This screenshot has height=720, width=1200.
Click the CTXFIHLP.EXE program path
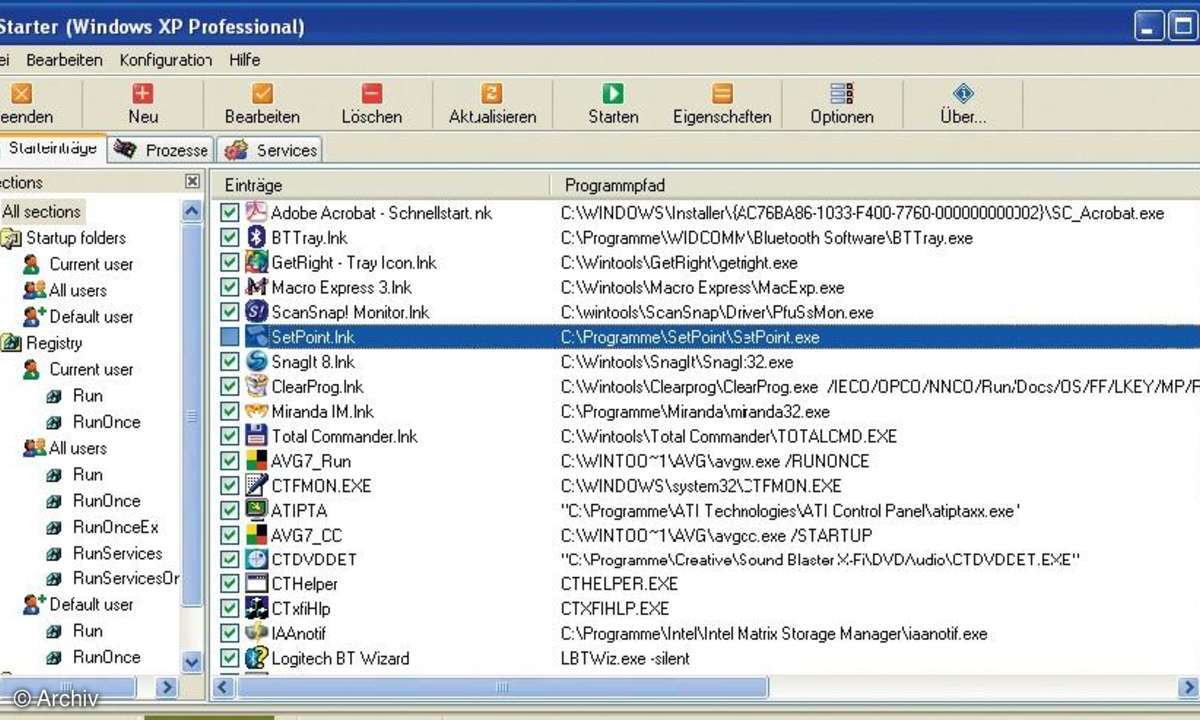[x=615, y=608]
